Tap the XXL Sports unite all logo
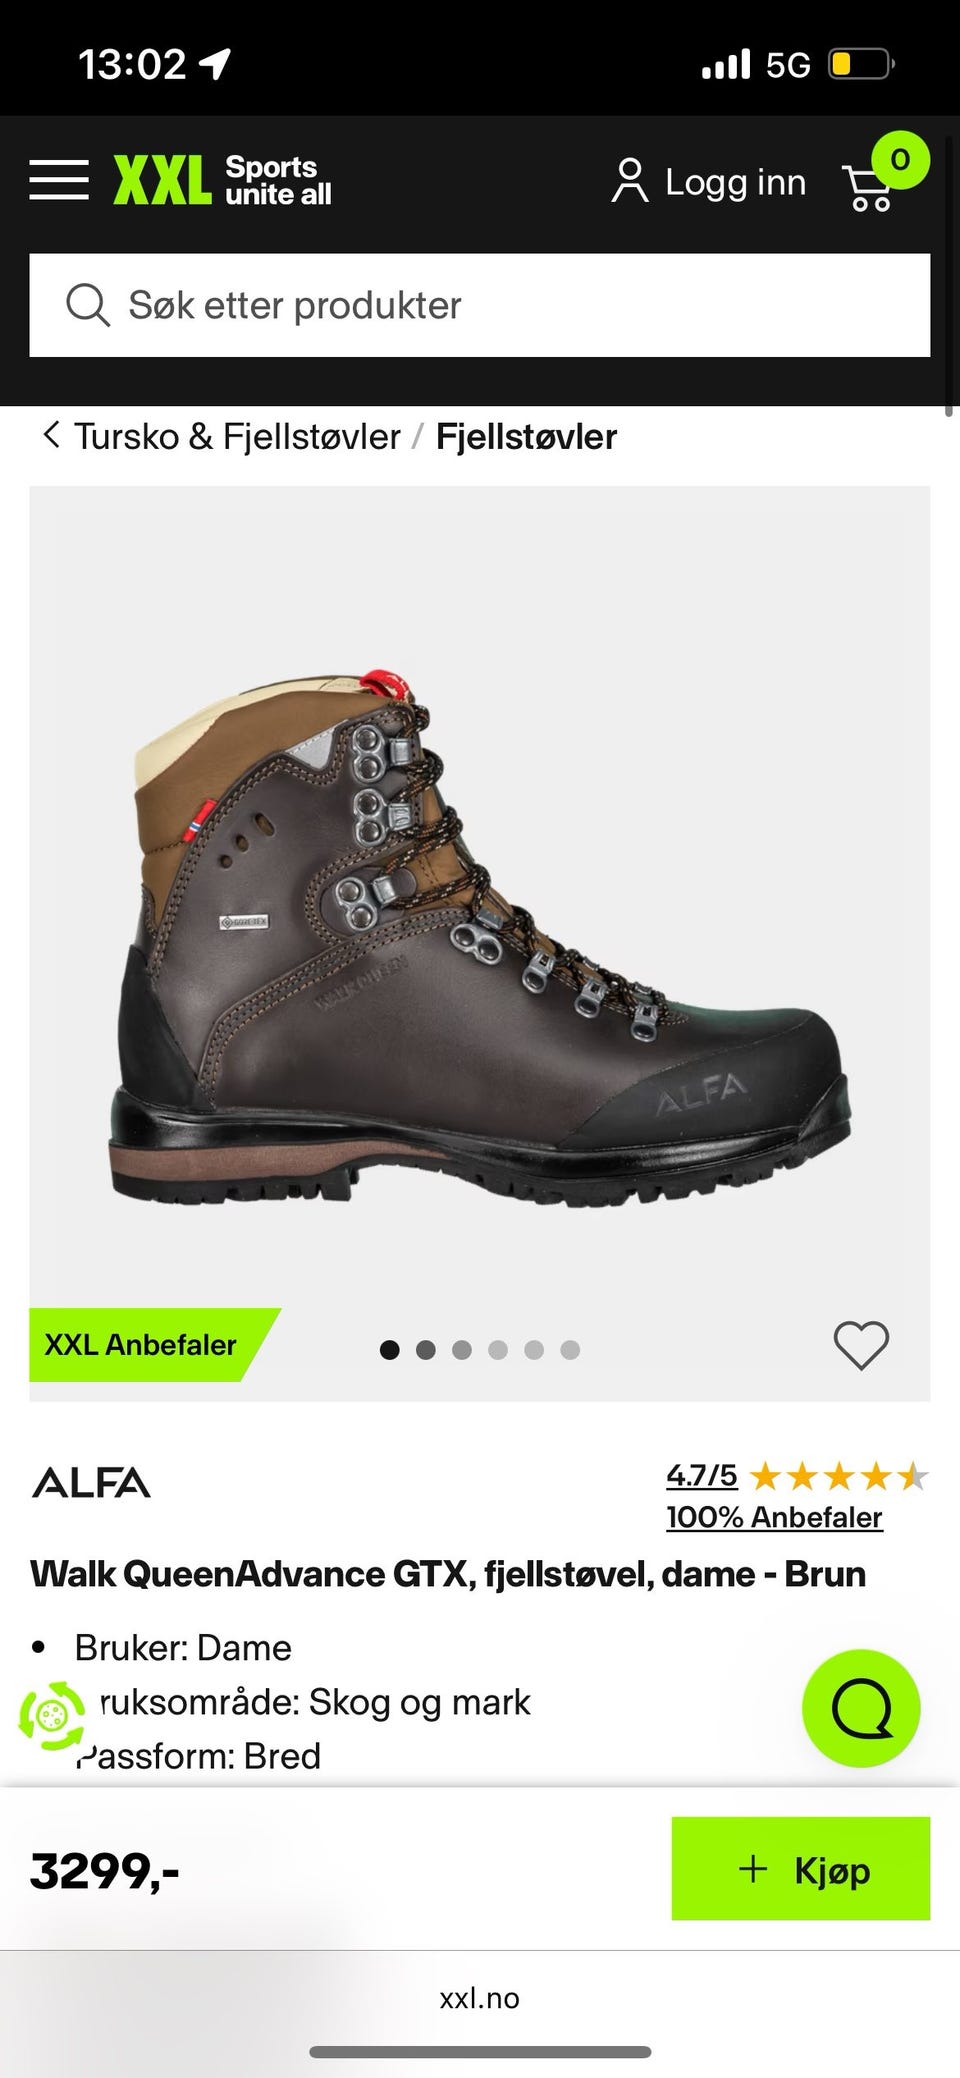The height and width of the screenshot is (2078, 960). tap(222, 180)
